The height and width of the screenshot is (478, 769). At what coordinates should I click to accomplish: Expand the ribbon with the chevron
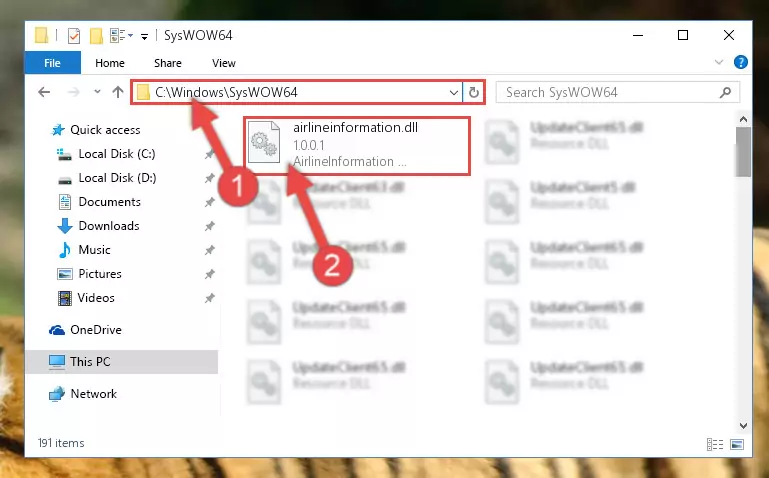tap(718, 62)
